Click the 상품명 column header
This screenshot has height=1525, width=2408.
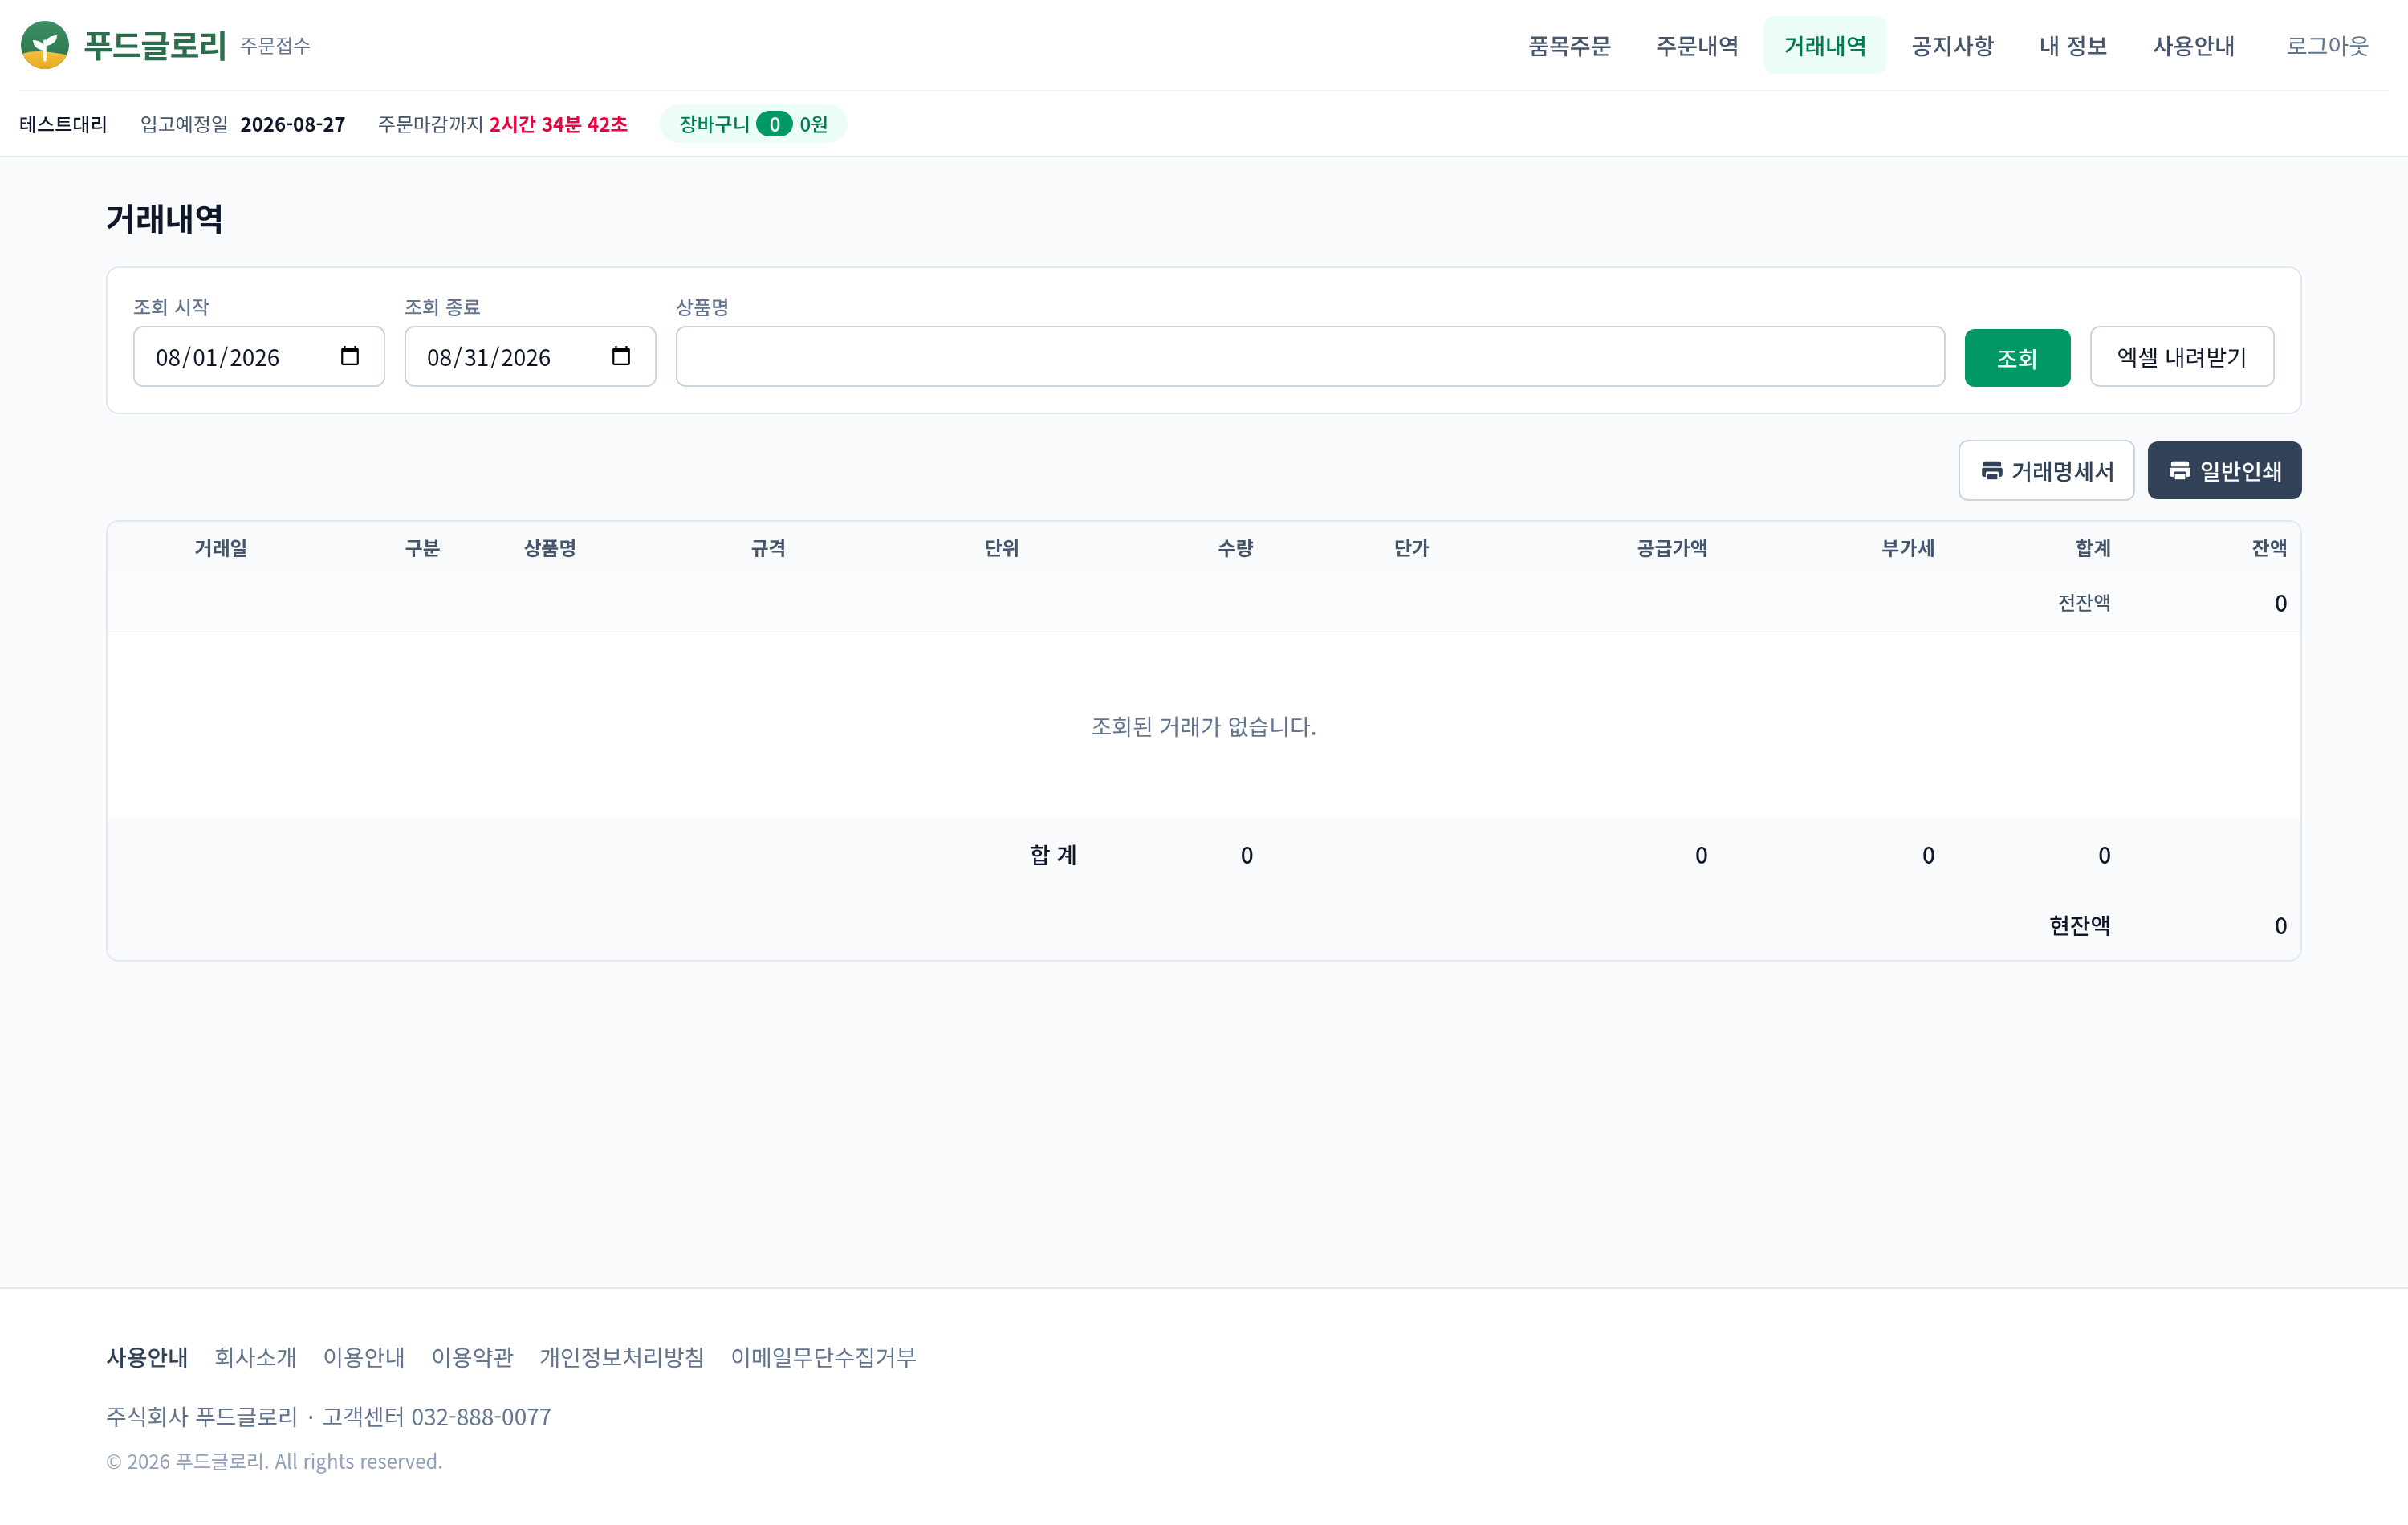tap(550, 548)
